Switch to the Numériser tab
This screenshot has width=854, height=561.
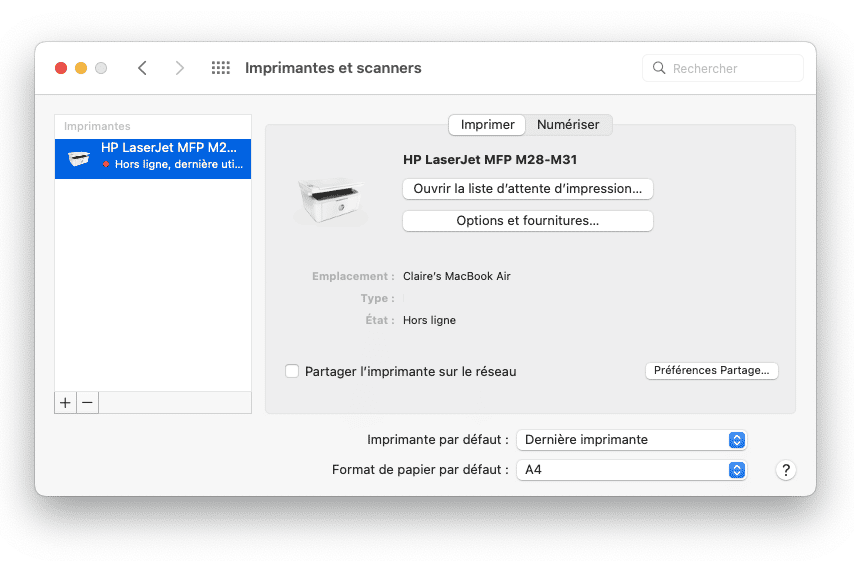tap(568, 125)
